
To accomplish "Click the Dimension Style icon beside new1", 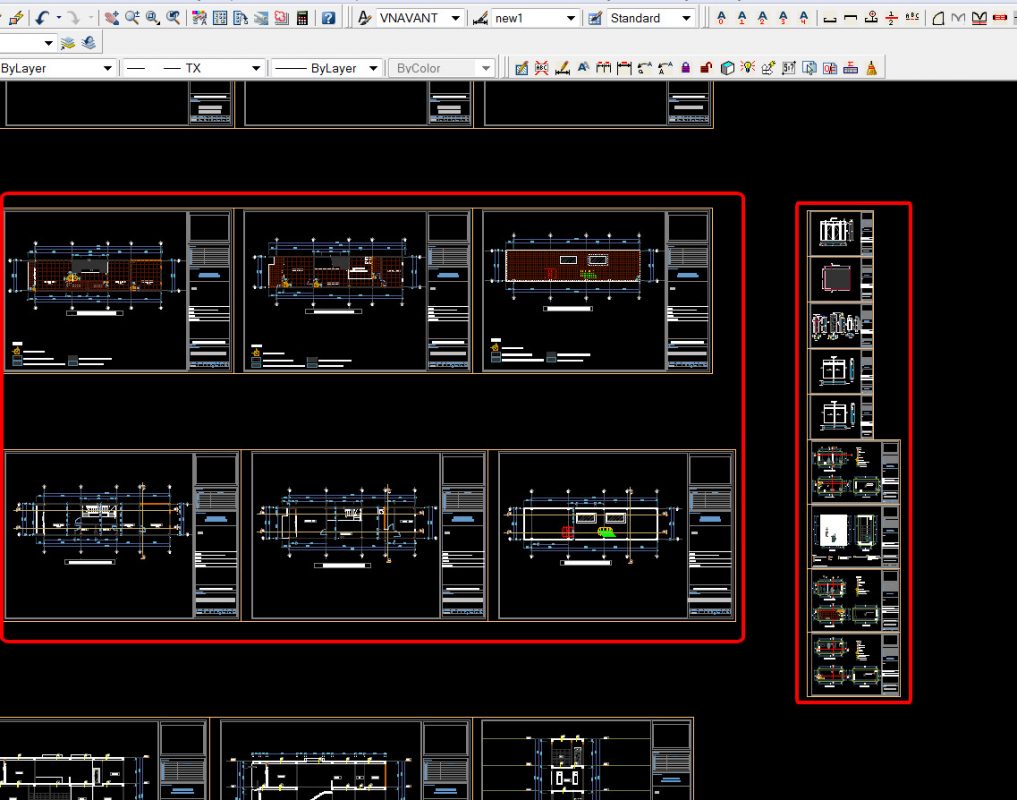I will click(x=480, y=18).
